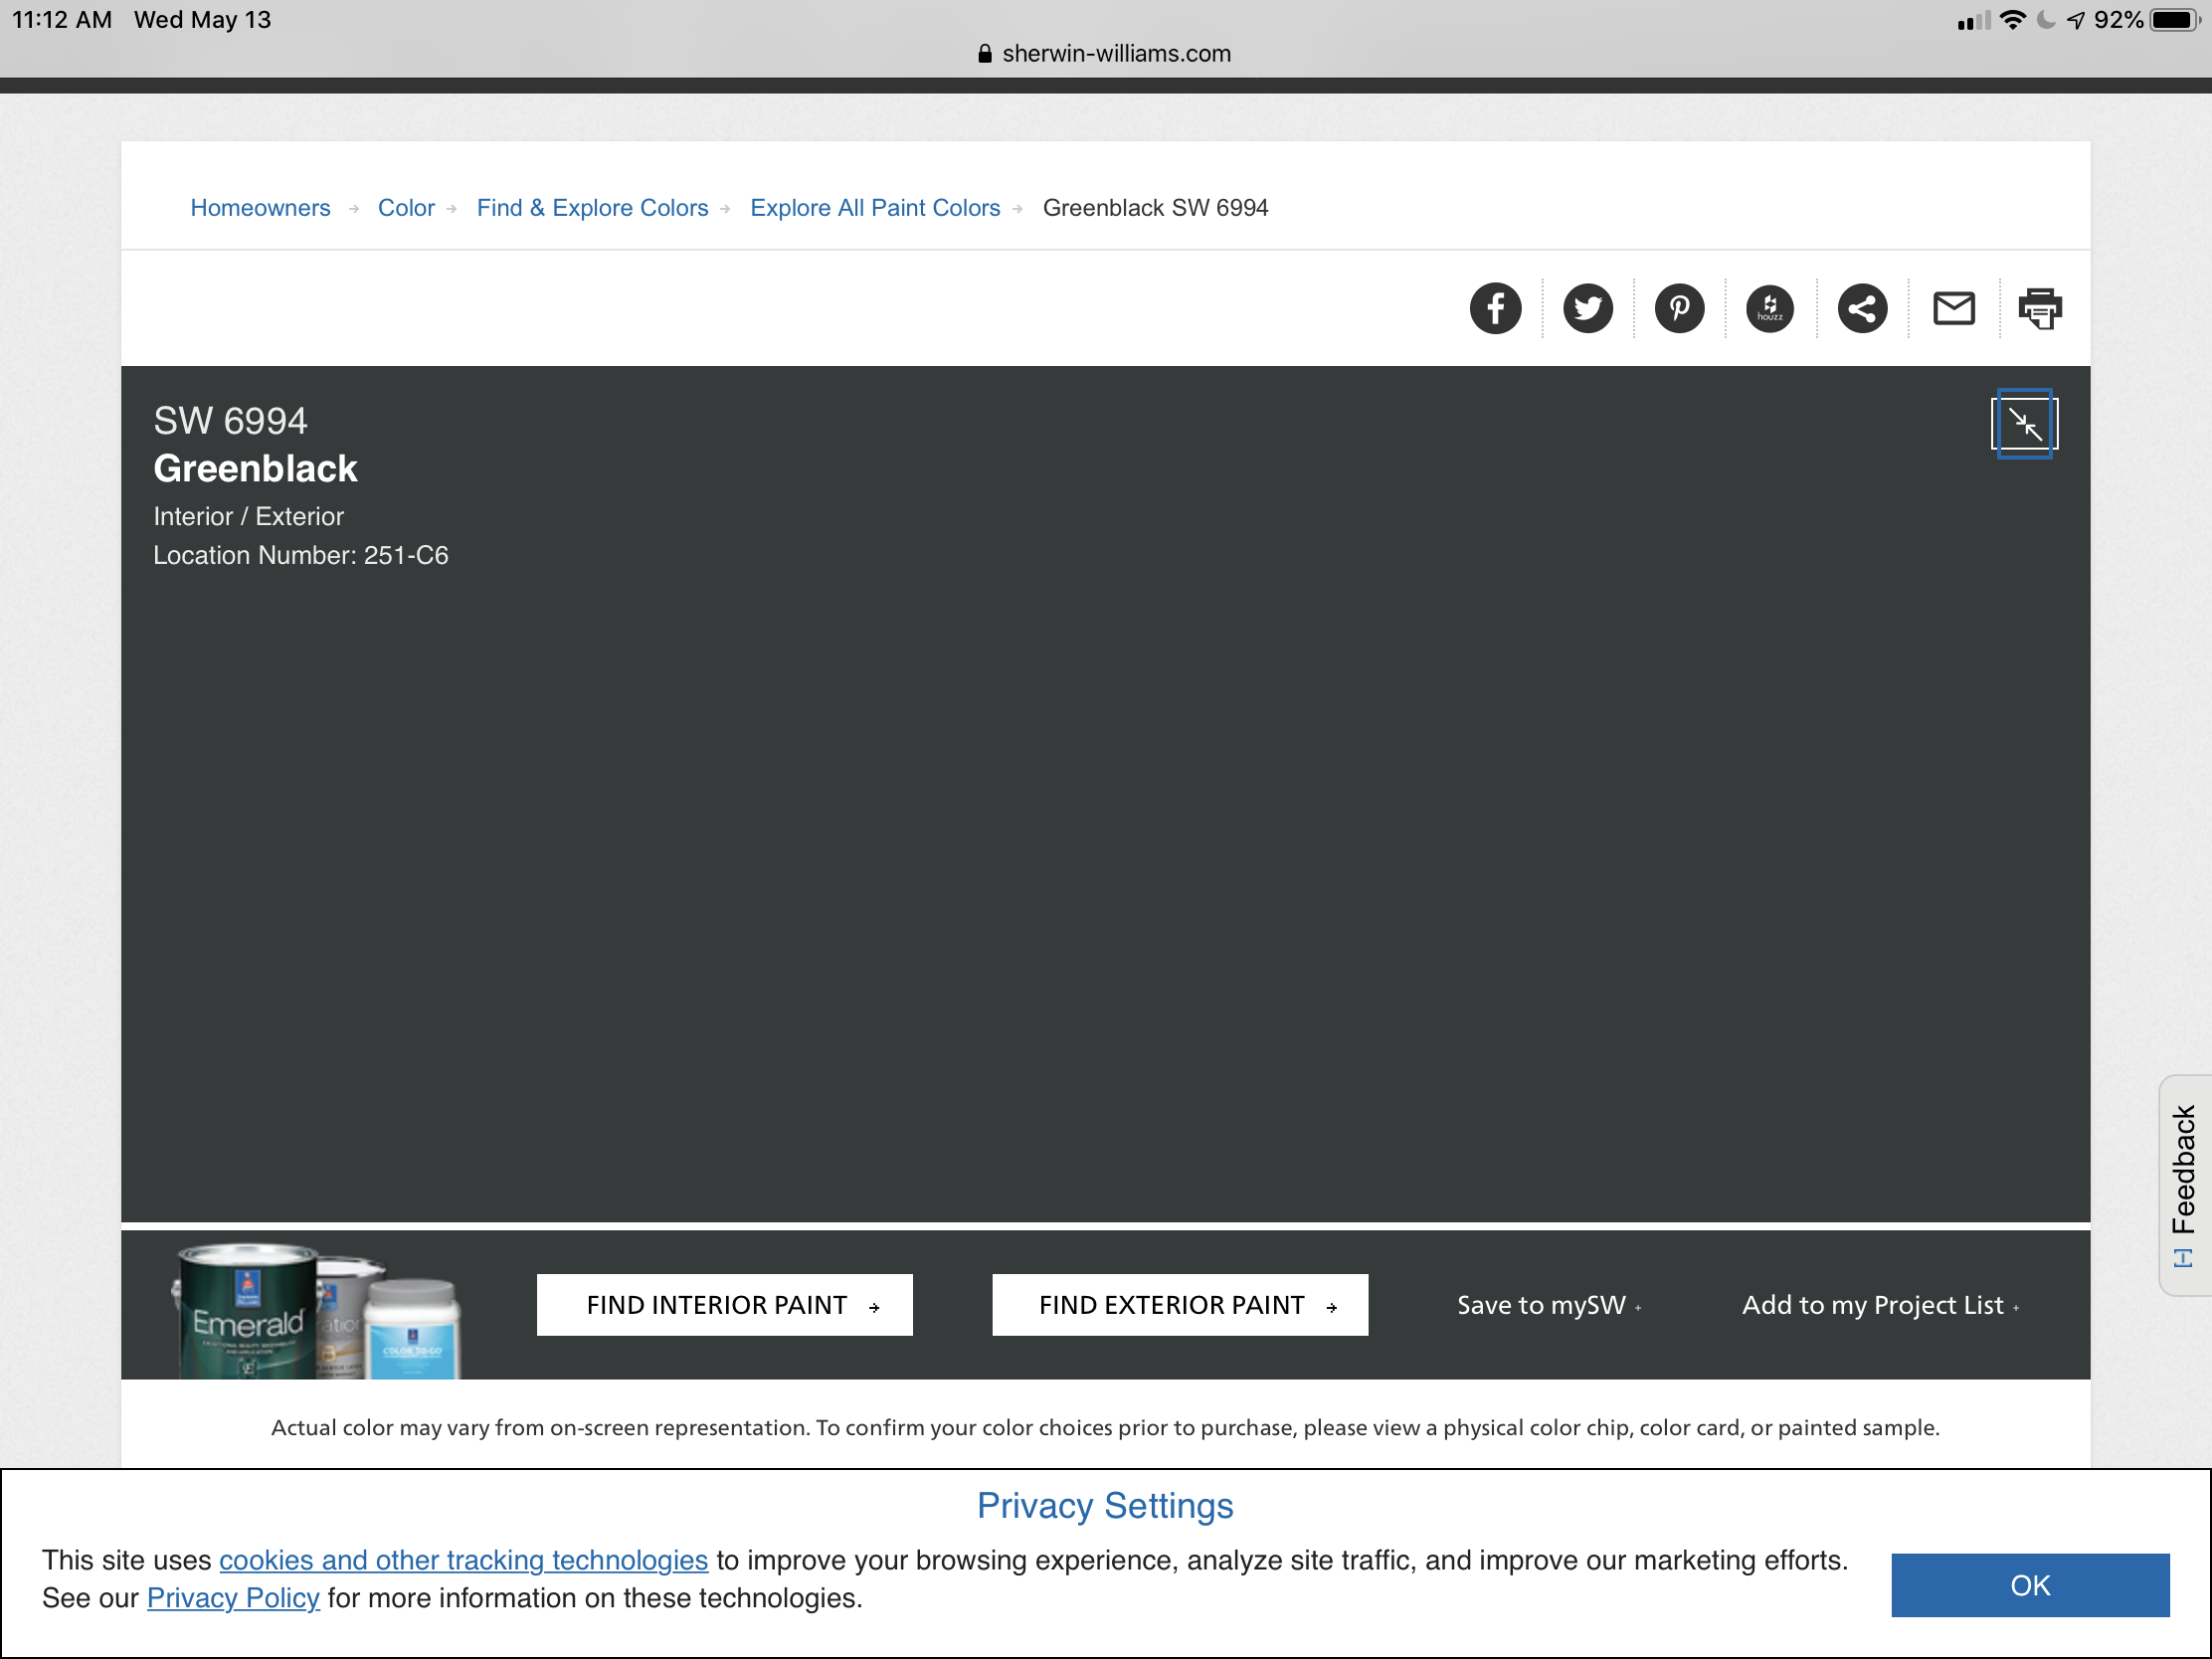Go to Homeowners breadcrumb

click(x=260, y=208)
